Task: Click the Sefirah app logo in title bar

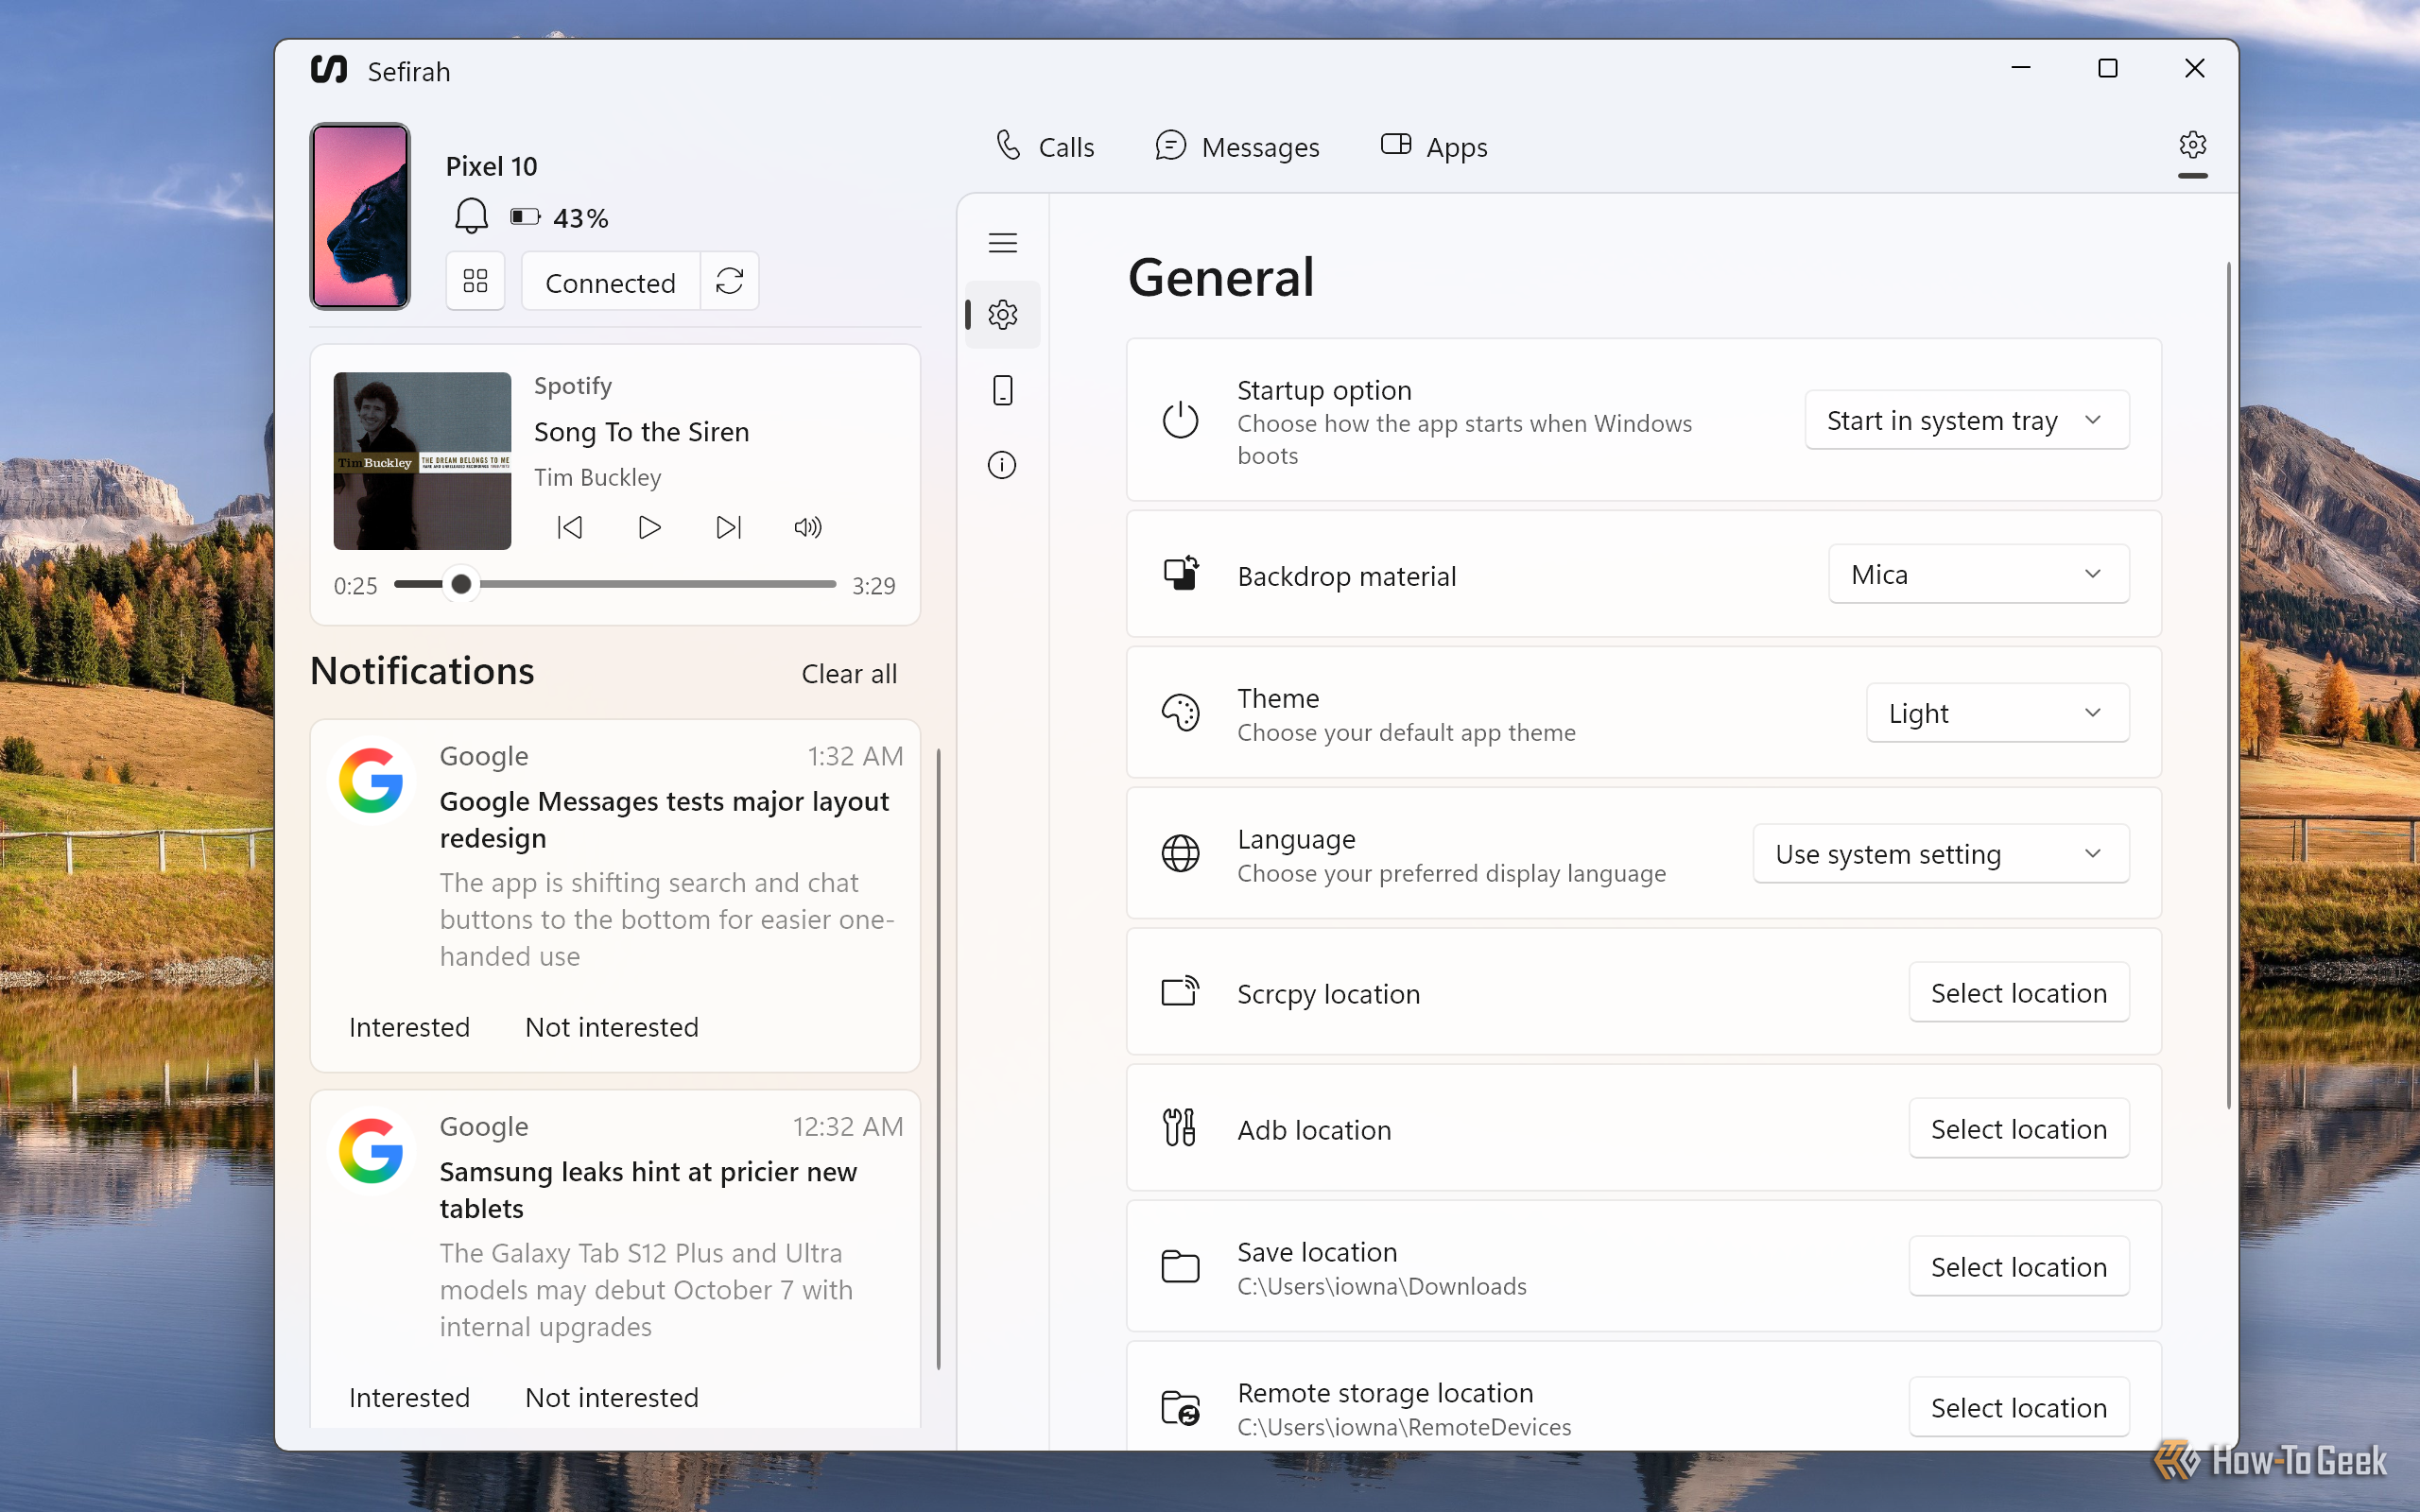Action: coord(329,70)
